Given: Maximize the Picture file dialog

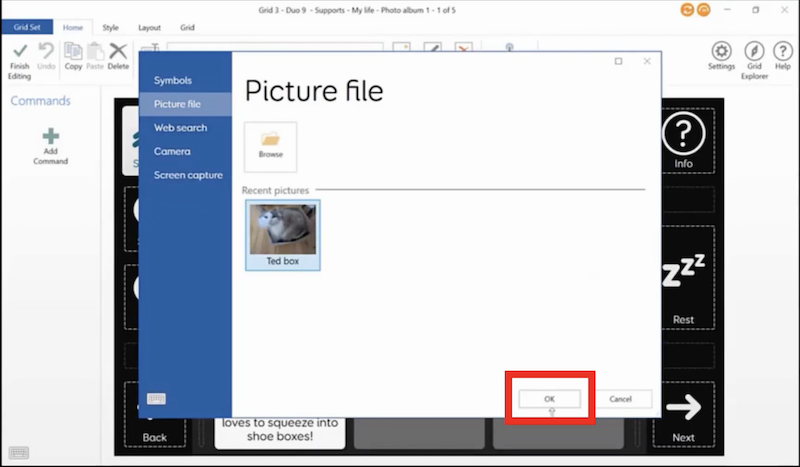Looking at the screenshot, I should click(618, 61).
